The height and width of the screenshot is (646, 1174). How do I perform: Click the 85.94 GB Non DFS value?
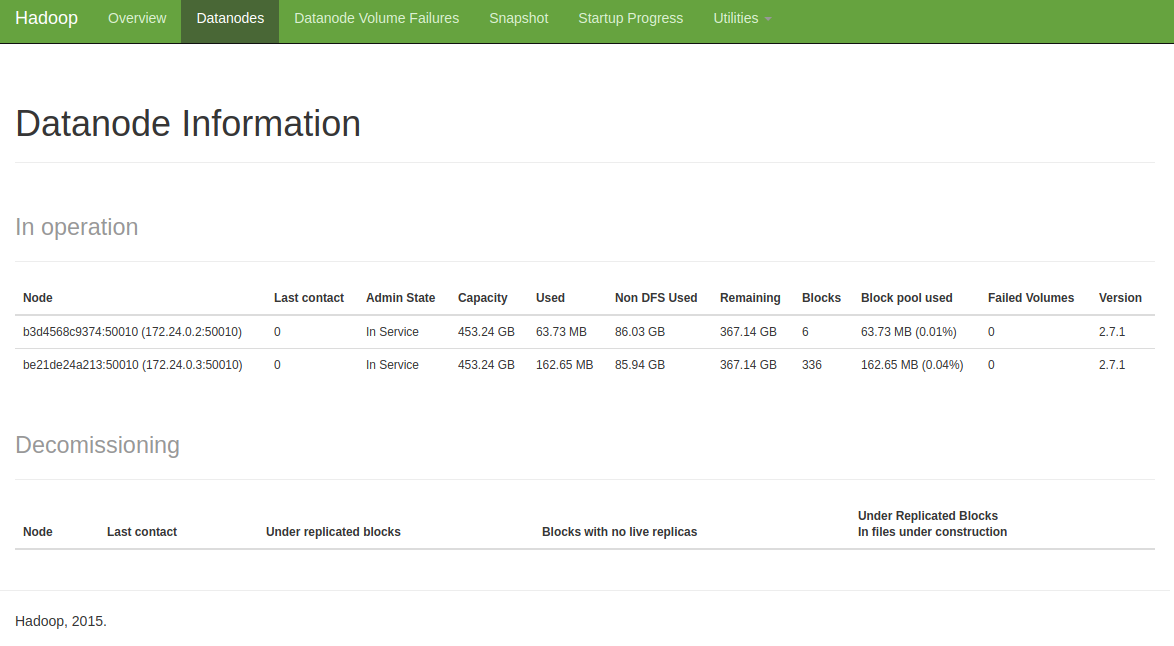(x=640, y=365)
